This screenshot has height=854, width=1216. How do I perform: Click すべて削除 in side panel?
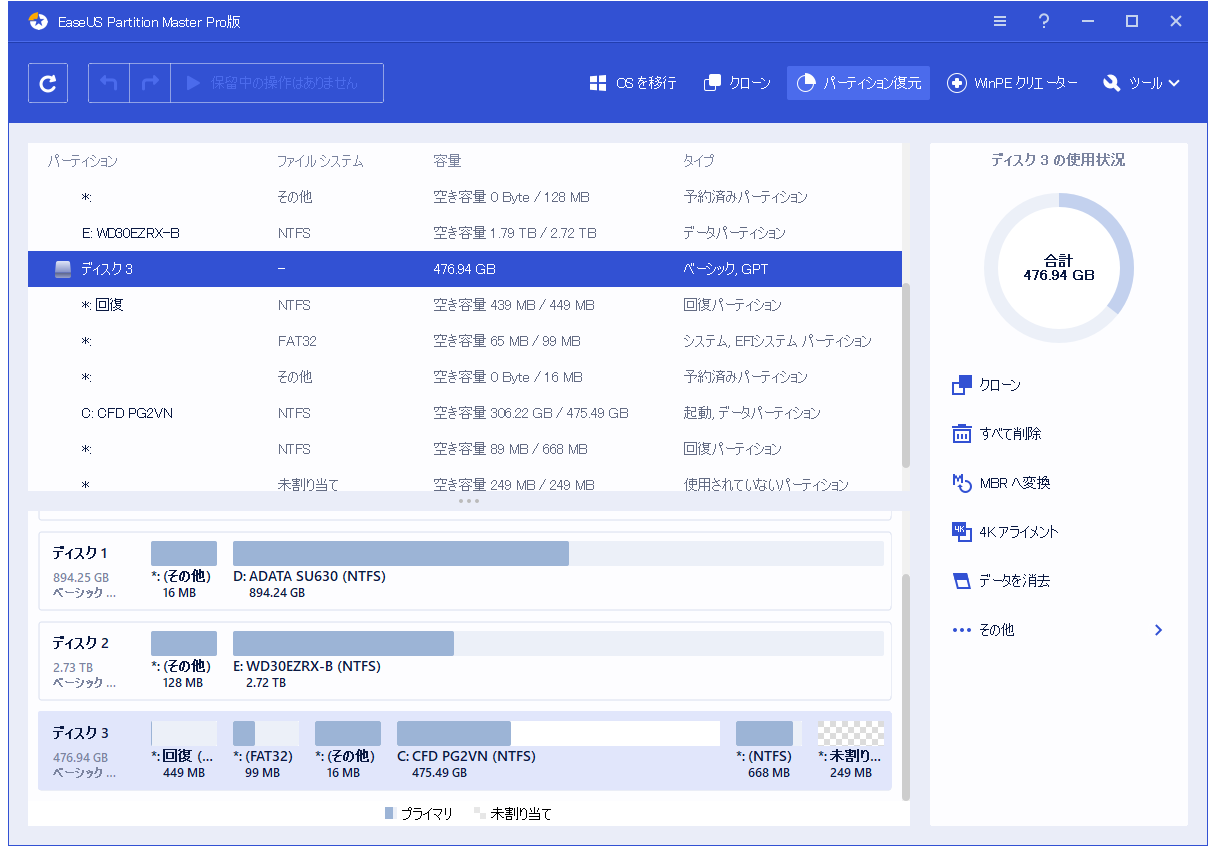click(x=996, y=434)
